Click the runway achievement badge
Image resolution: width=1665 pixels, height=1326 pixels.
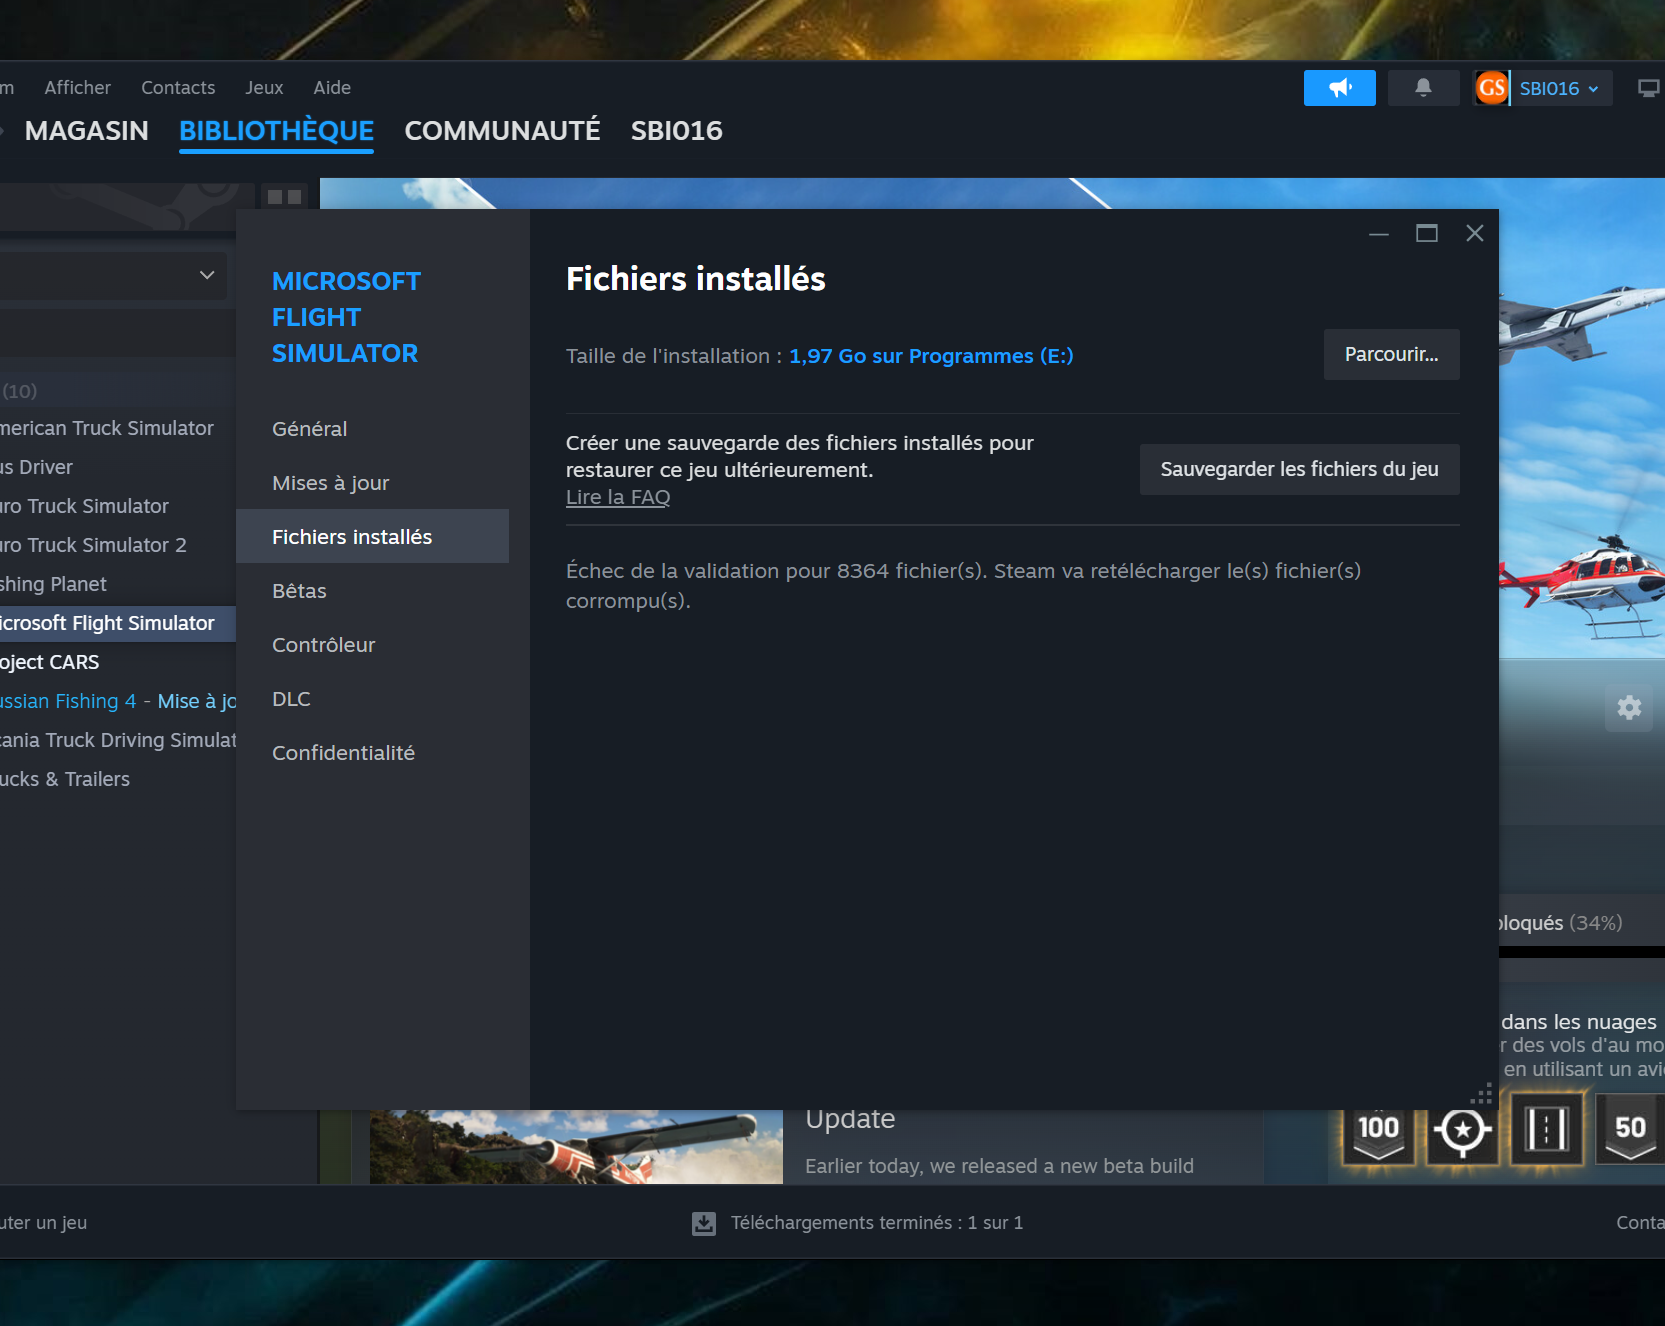(x=1546, y=1131)
